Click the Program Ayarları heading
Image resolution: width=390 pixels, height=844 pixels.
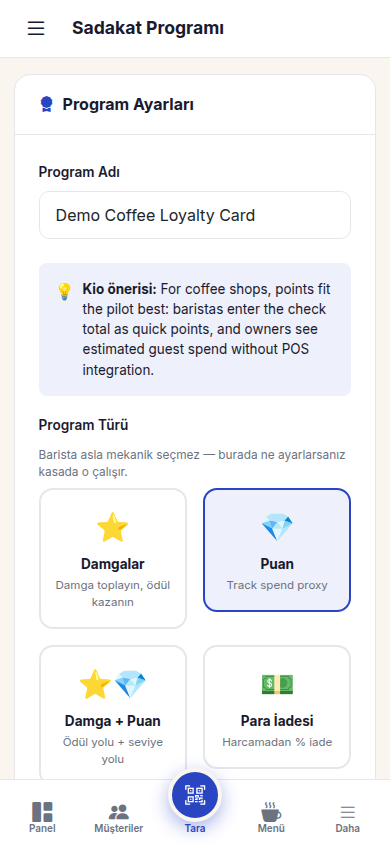pos(128,104)
